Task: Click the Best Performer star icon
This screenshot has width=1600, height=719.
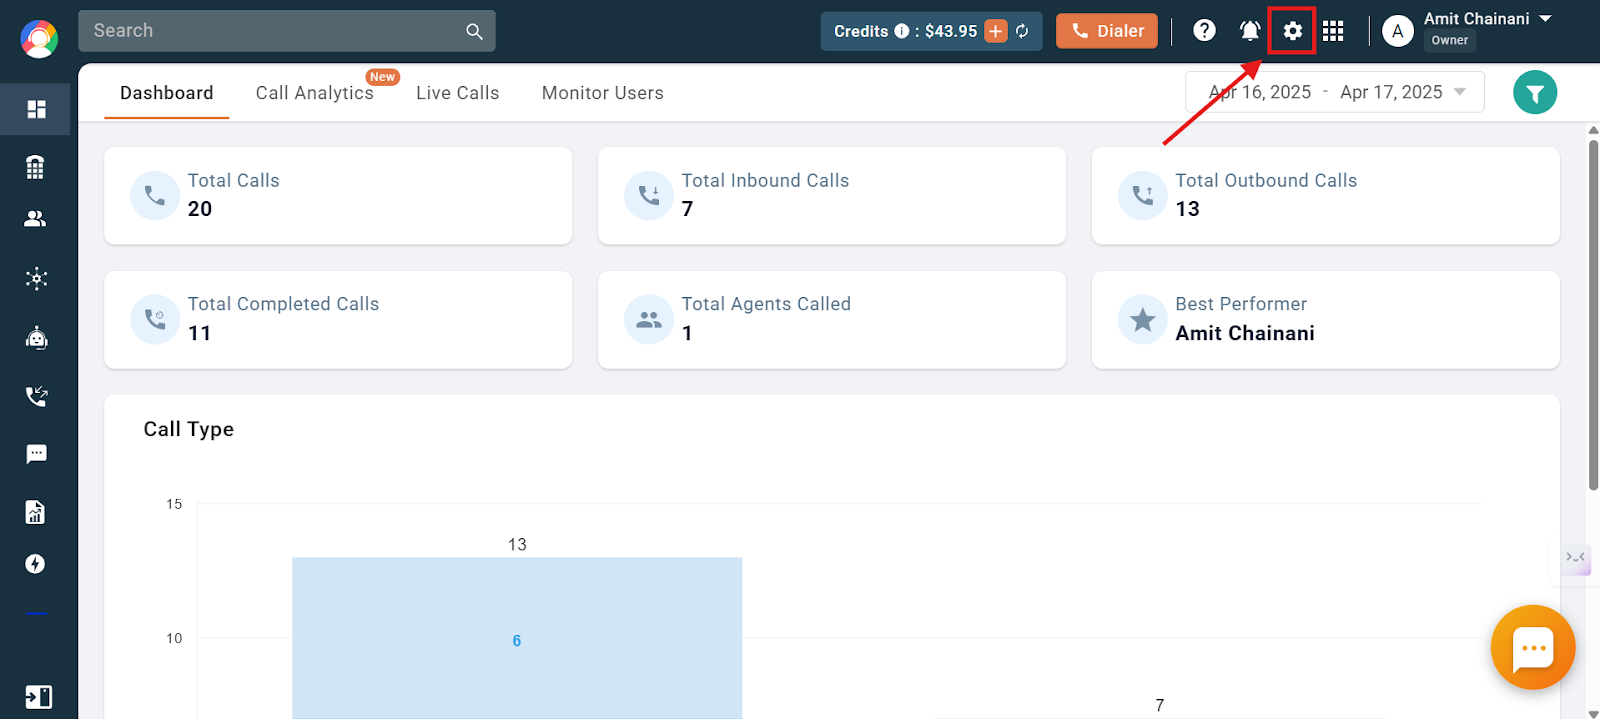Action: tap(1143, 319)
